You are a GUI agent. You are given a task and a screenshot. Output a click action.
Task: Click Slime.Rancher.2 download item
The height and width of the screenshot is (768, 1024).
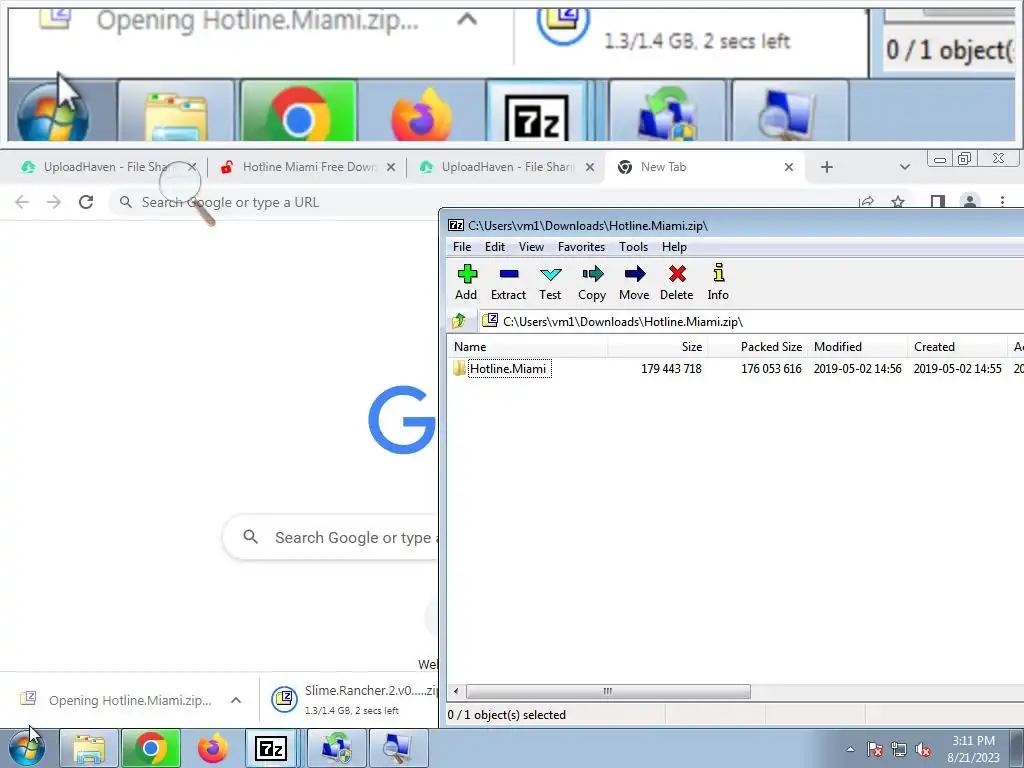(x=353, y=700)
